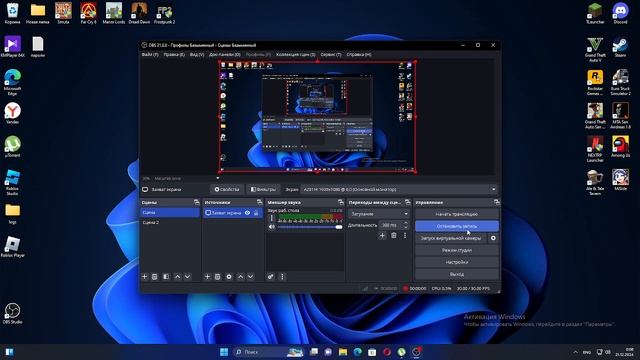The image size is (640, 360).
Task: Undock the Scenes panel
Action: point(197,202)
